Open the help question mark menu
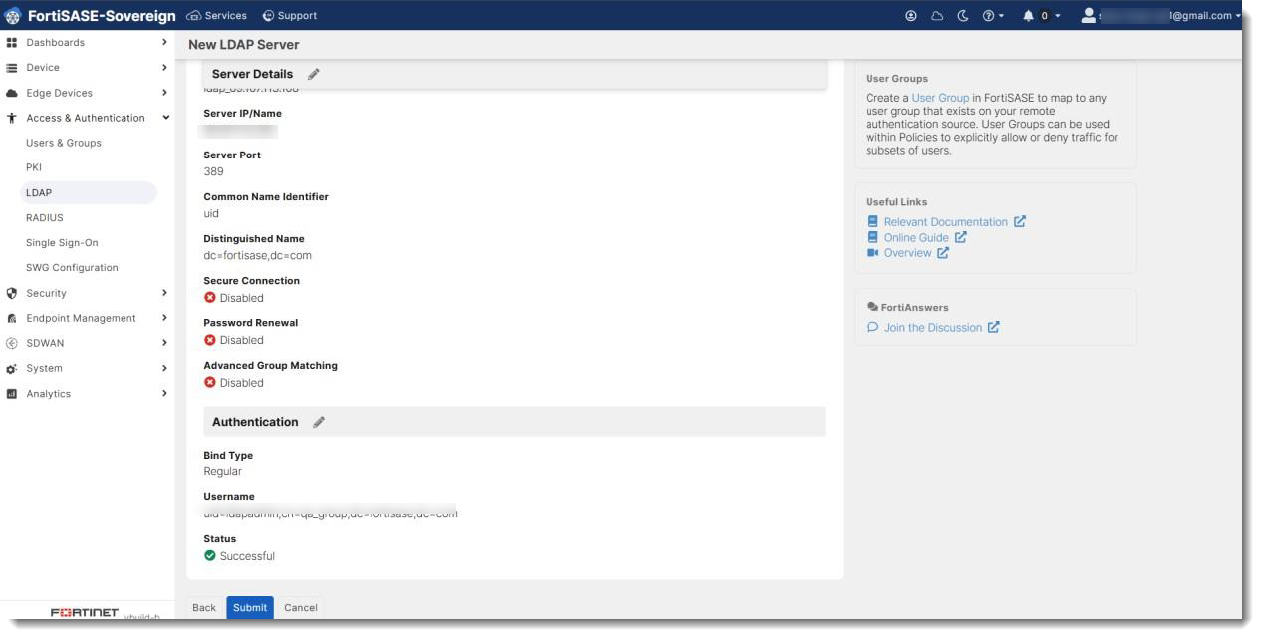 [993, 16]
